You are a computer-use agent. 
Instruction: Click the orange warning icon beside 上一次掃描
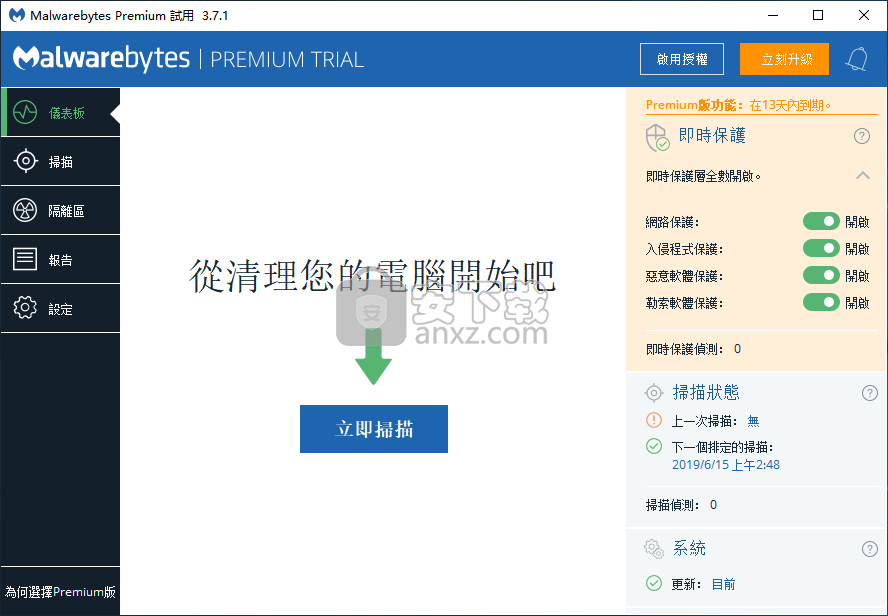[x=654, y=420]
